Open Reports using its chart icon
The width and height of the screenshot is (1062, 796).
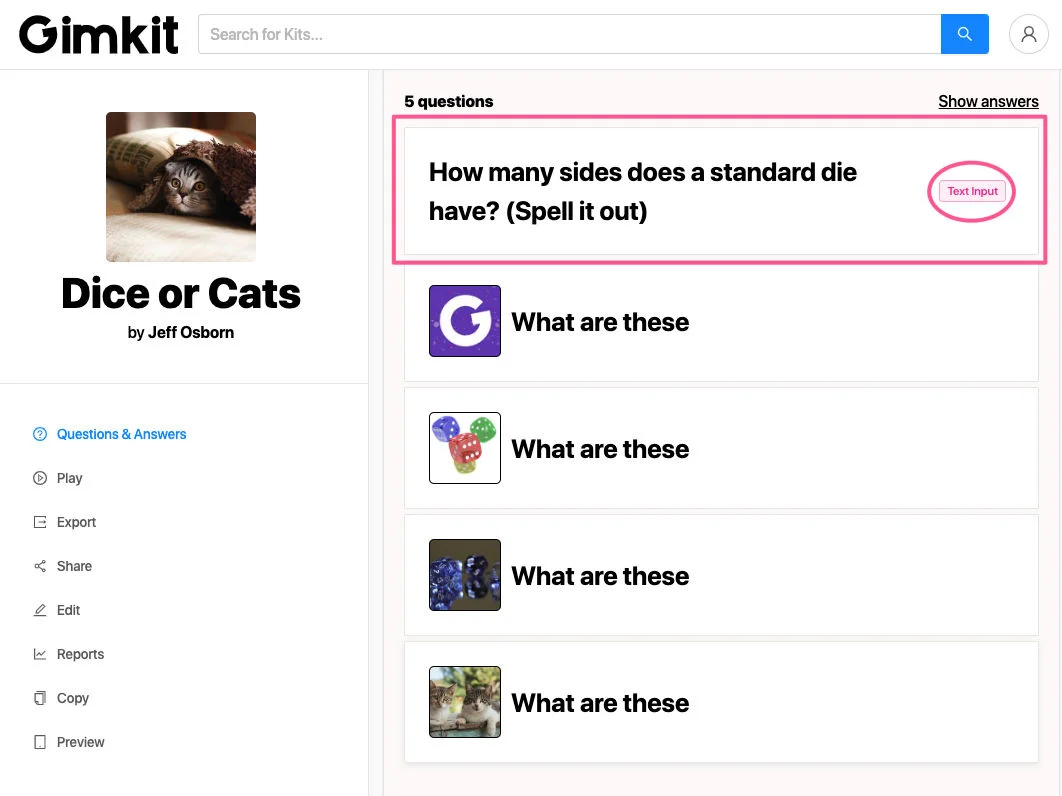tap(40, 654)
